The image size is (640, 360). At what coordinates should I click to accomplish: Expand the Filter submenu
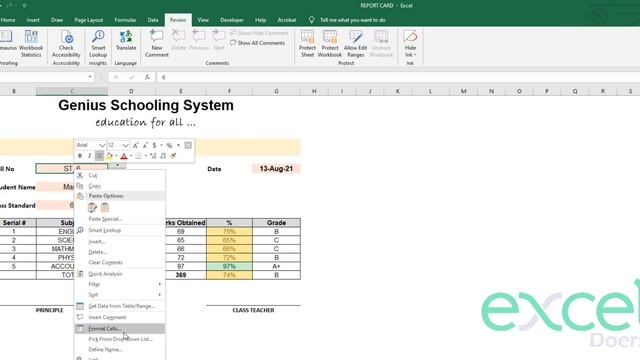click(x=160, y=284)
